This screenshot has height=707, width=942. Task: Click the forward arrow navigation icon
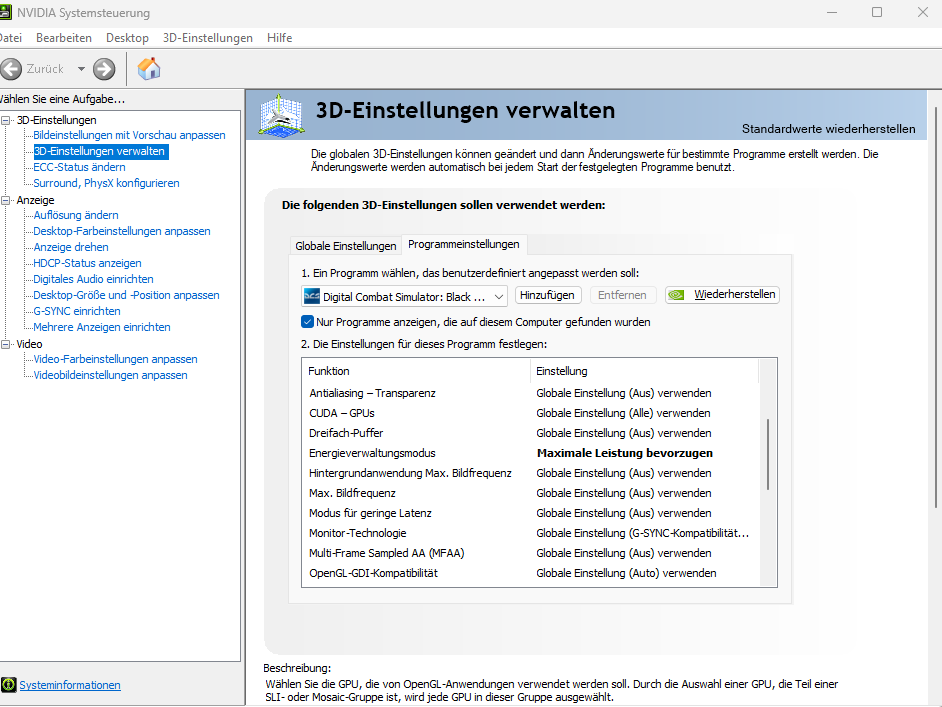click(x=104, y=69)
